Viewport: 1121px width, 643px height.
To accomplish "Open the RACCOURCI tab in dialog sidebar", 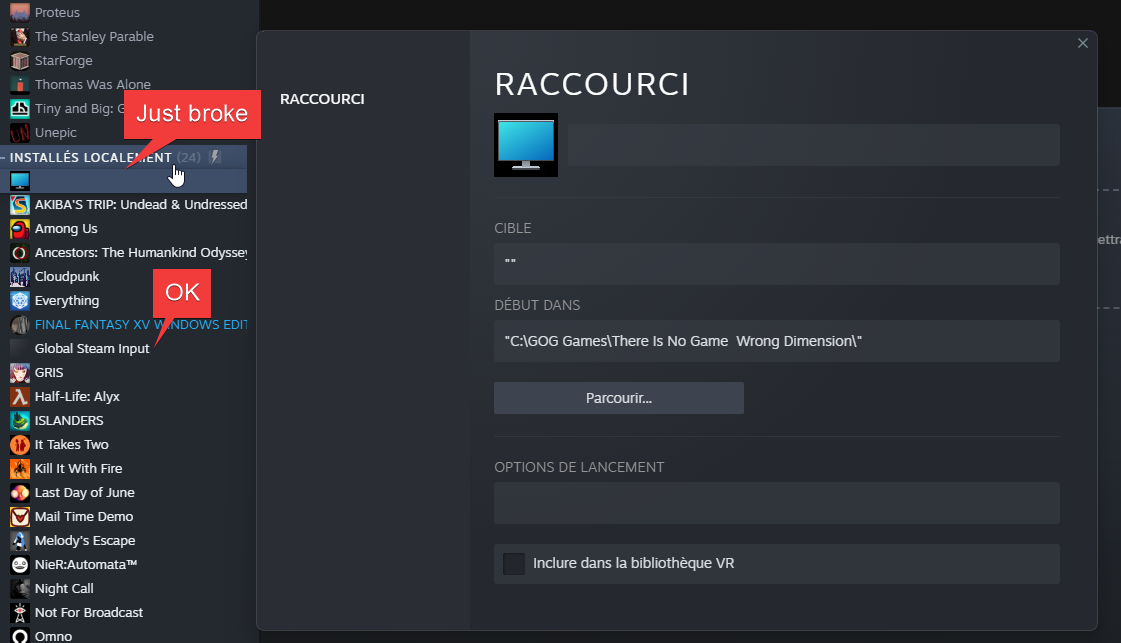I will tap(322, 99).
